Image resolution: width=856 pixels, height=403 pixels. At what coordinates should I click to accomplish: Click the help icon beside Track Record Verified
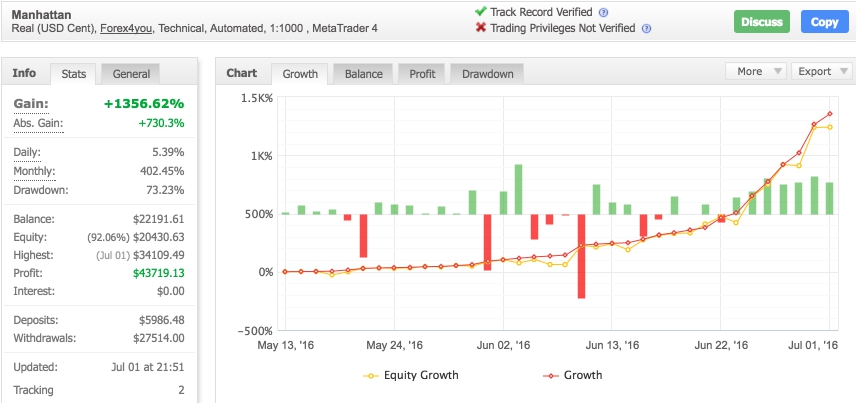601,11
